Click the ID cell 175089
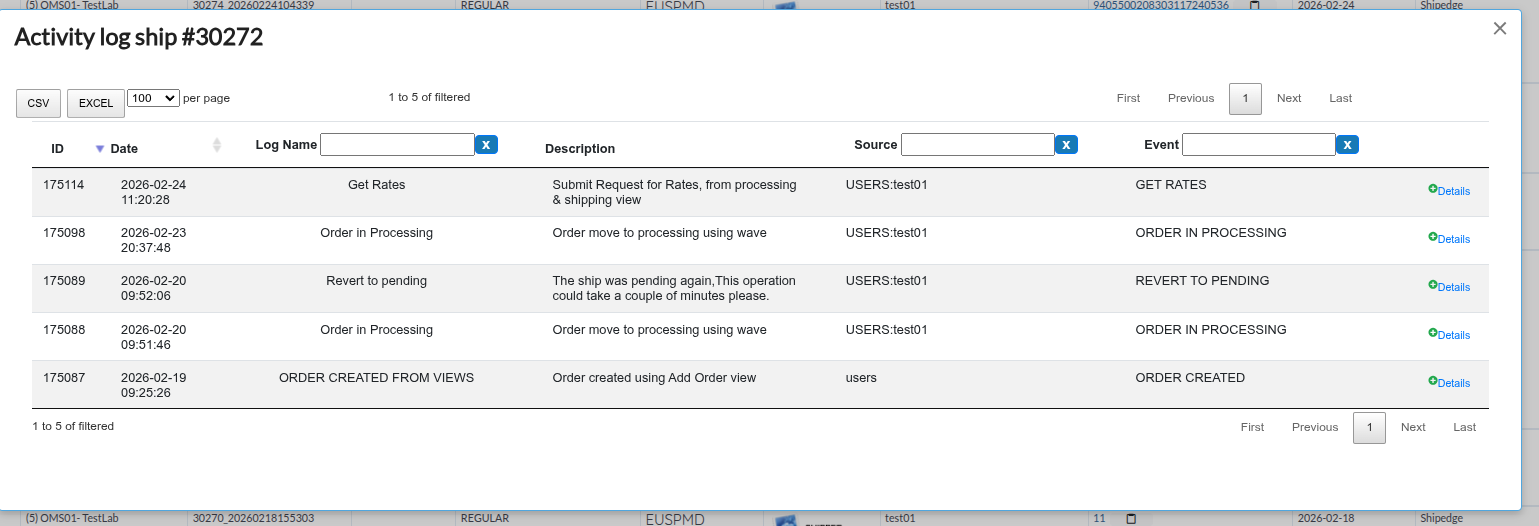This screenshot has height=526, width=1539. (x=64, y=280)
